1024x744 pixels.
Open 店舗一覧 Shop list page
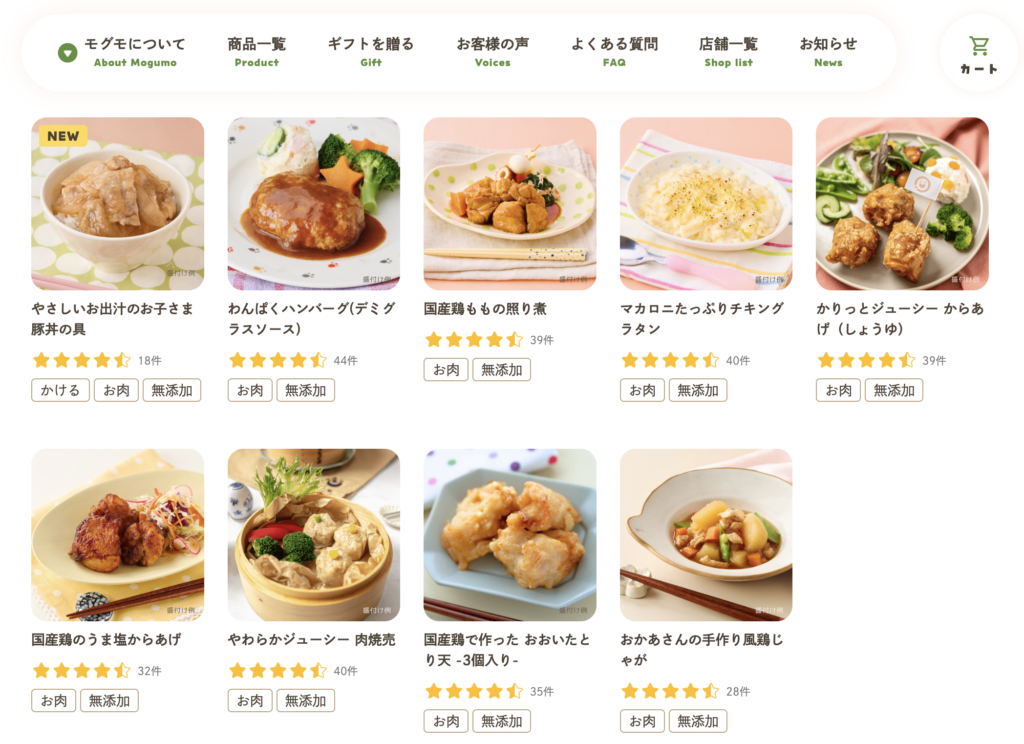(728, 52)
